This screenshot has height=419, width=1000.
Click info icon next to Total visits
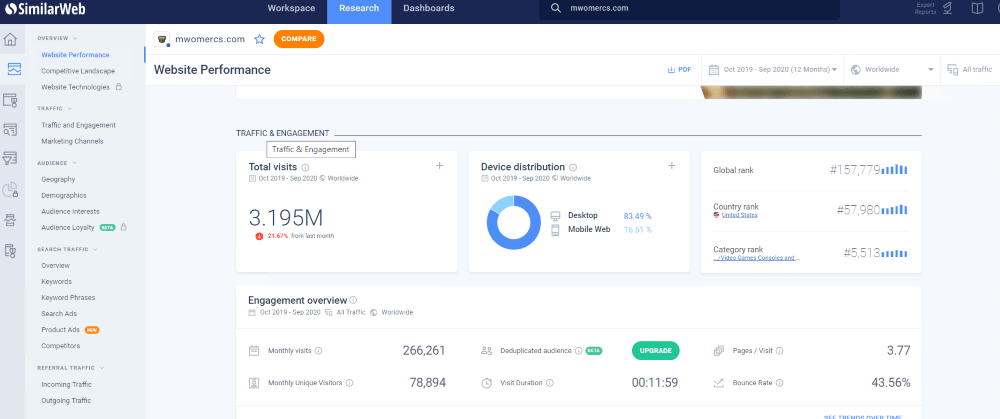306,167
